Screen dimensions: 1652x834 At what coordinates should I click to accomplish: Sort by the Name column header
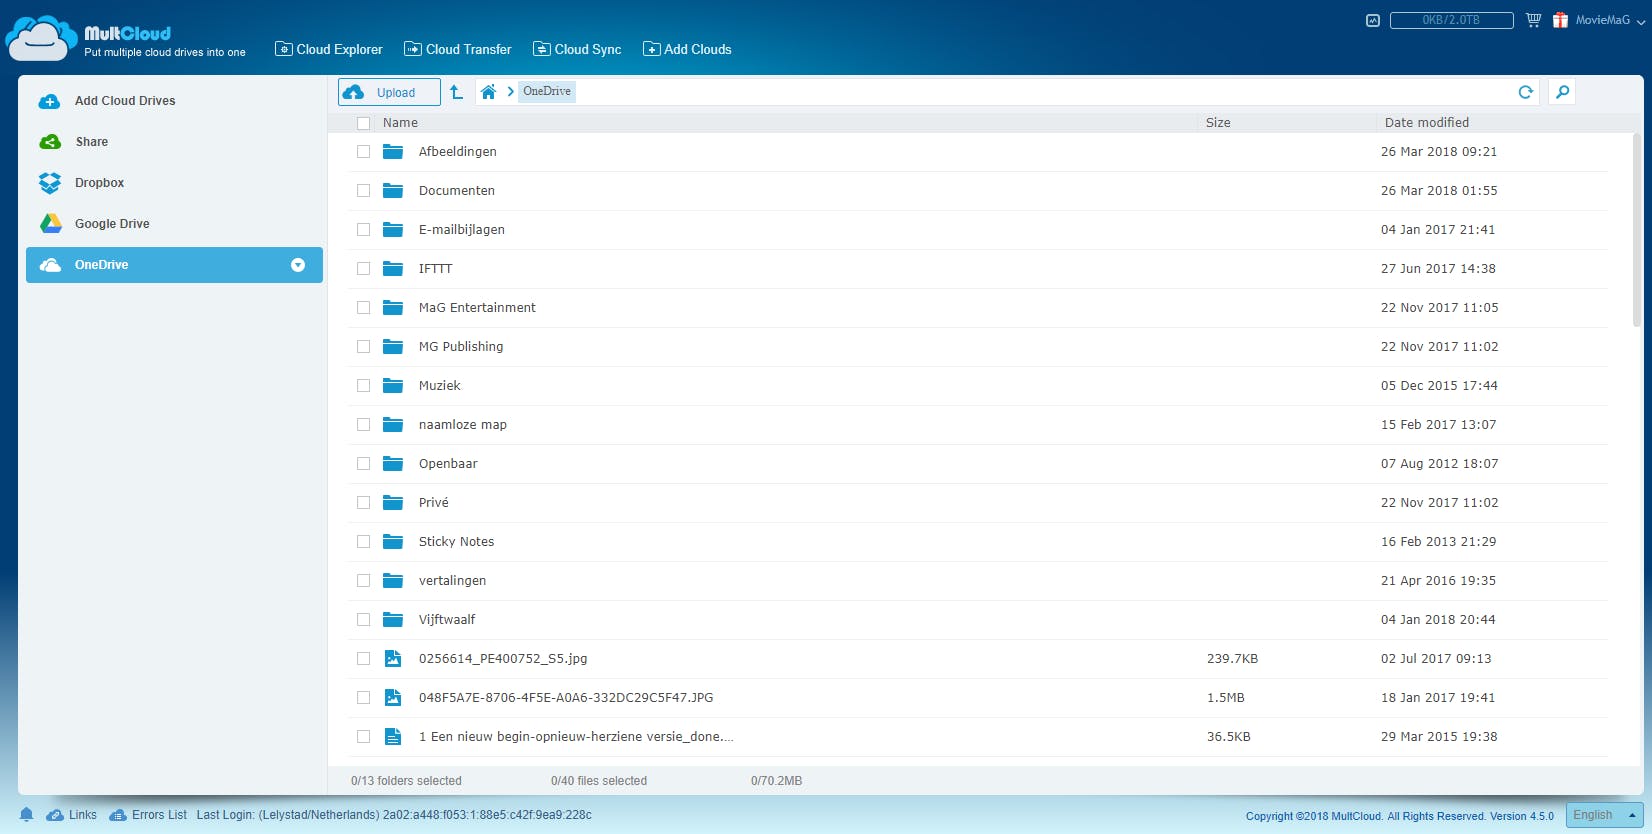(400, 123)
